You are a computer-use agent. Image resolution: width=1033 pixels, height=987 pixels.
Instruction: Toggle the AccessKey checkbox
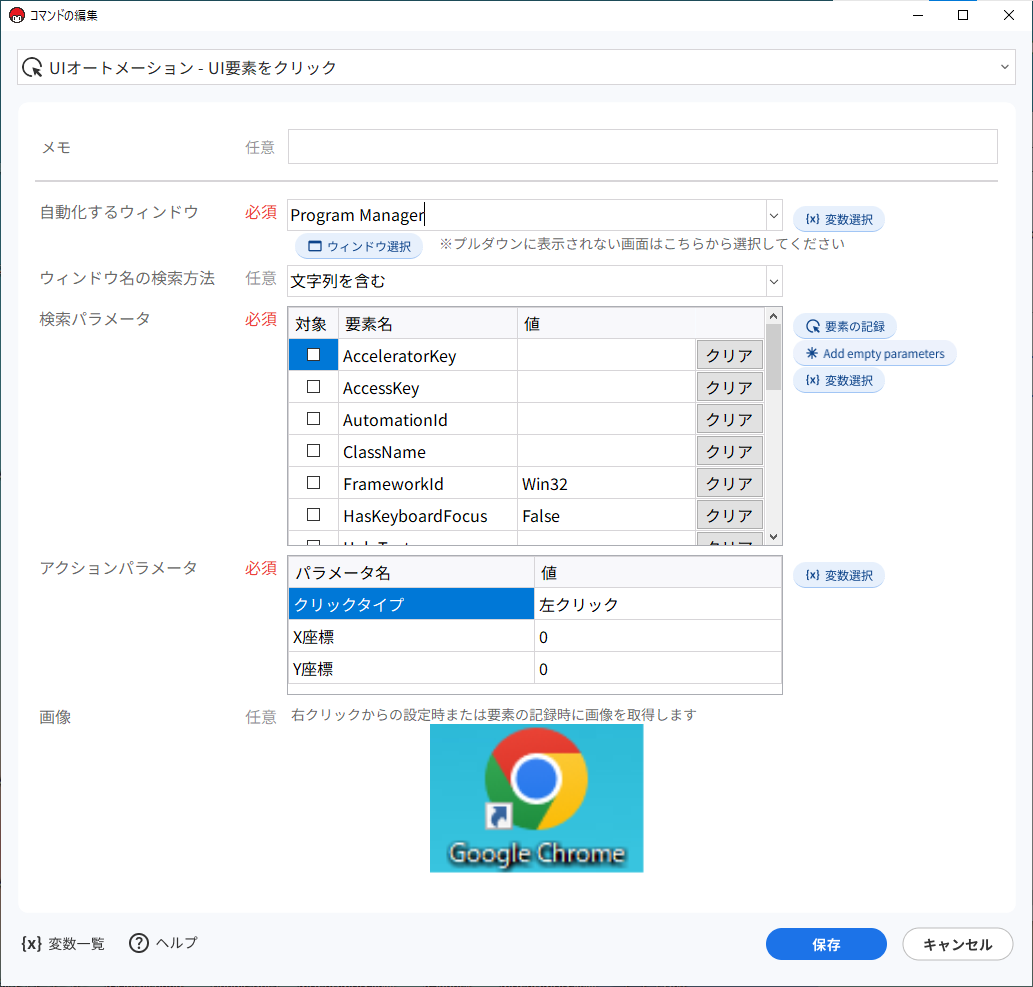[x=314, y=387]
